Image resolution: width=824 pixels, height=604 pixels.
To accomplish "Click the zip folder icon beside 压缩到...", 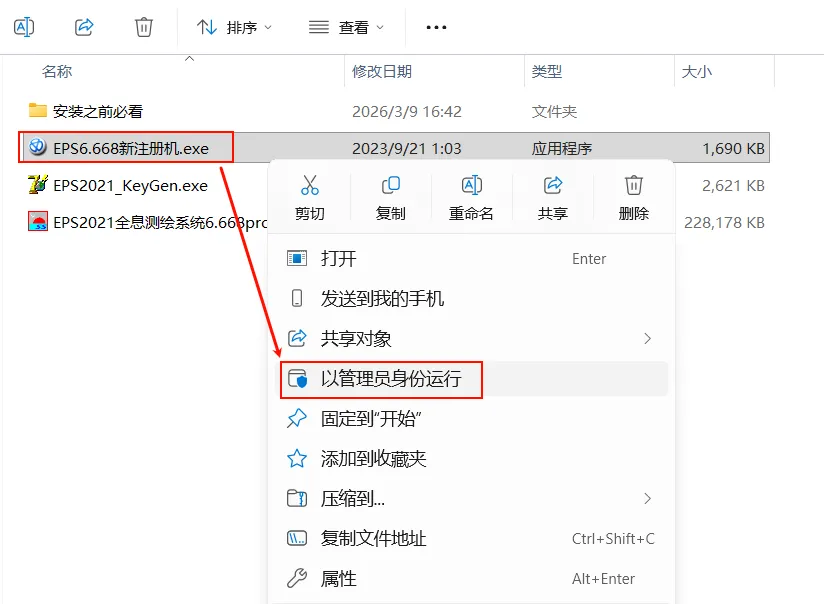I will click(x=297, y=498).
